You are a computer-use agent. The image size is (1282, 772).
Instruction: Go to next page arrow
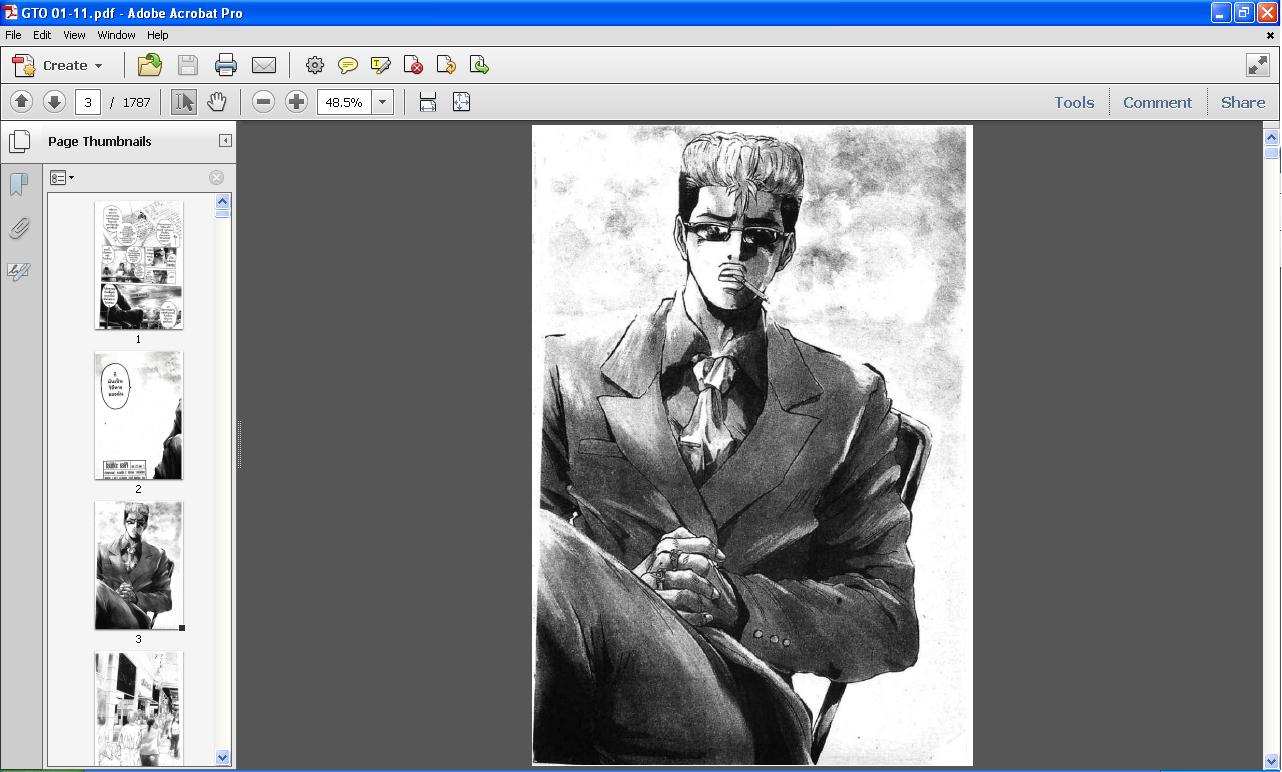click(x=54, y=102)
